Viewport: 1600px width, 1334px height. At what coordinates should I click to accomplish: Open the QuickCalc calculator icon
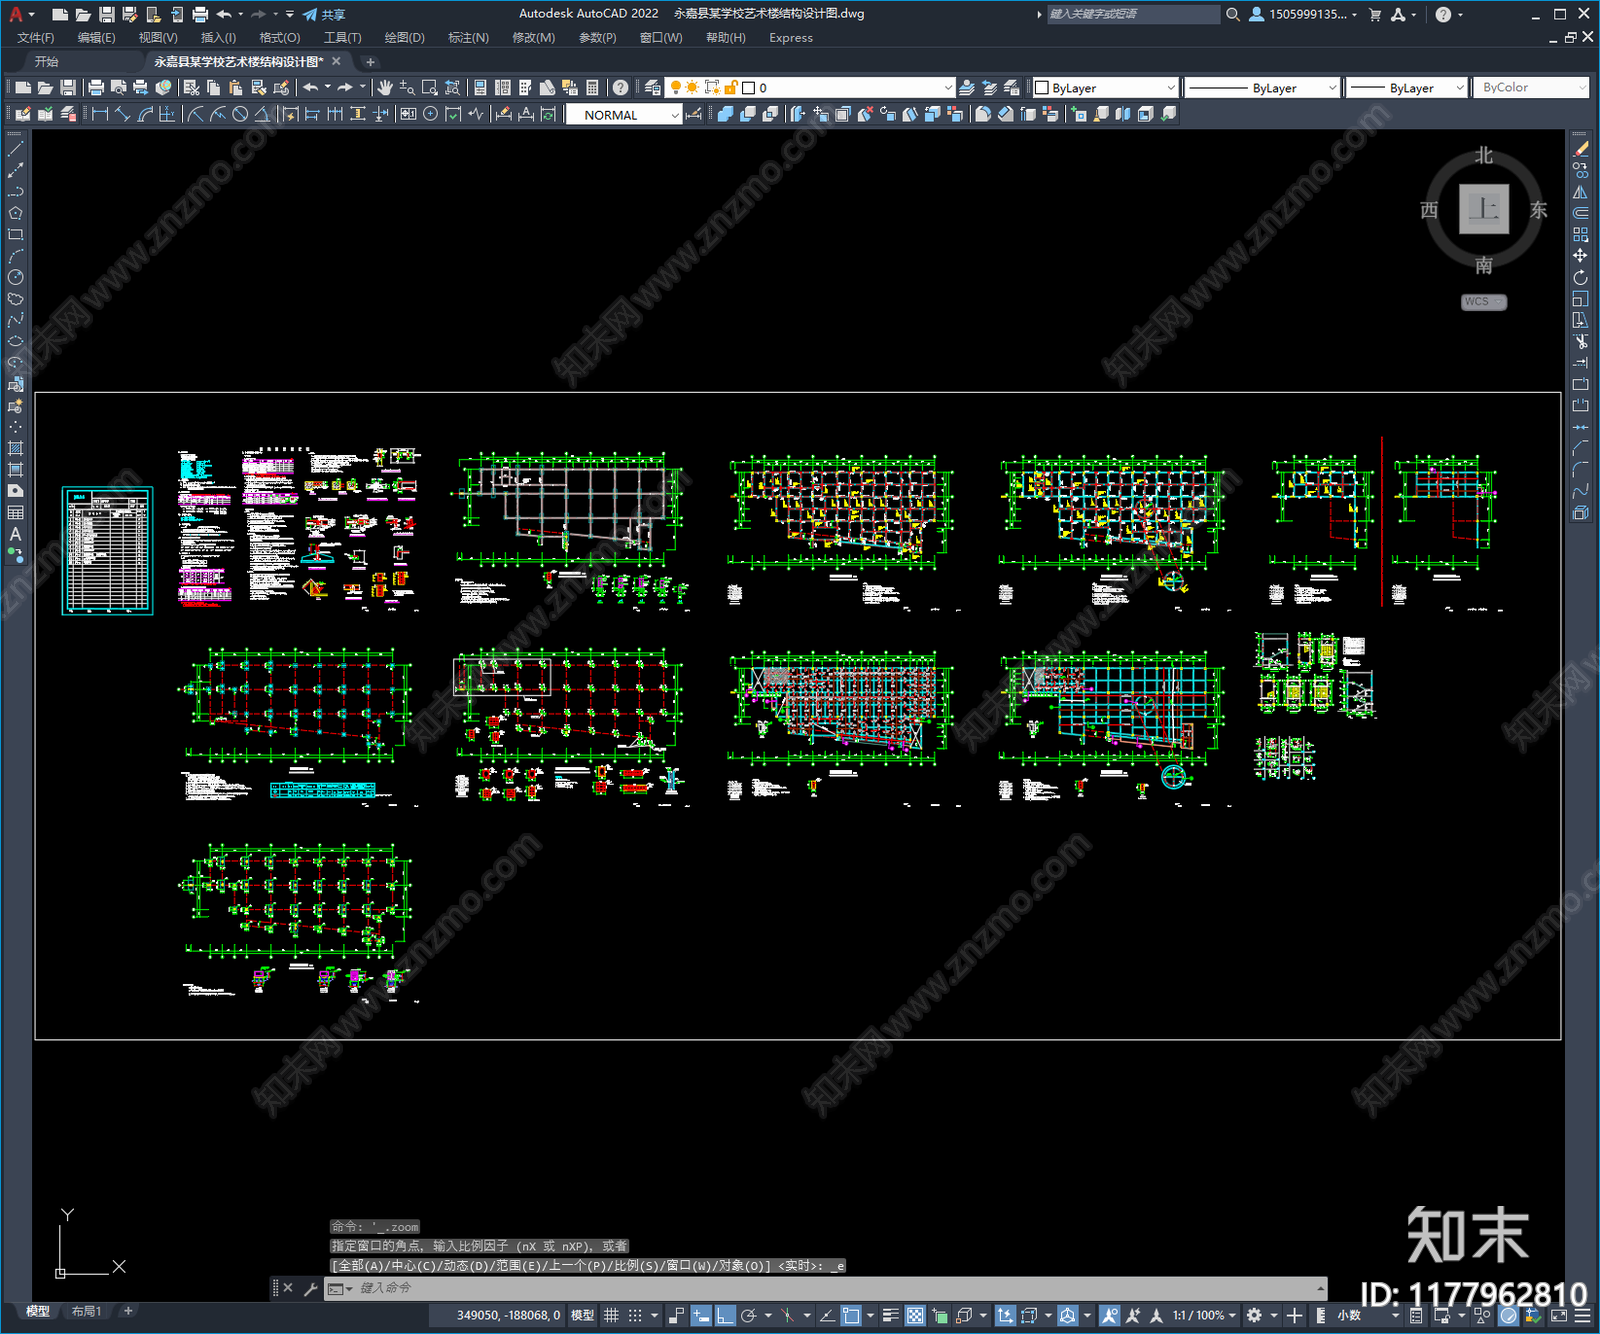pyautogui.click(x=592, y=88)
